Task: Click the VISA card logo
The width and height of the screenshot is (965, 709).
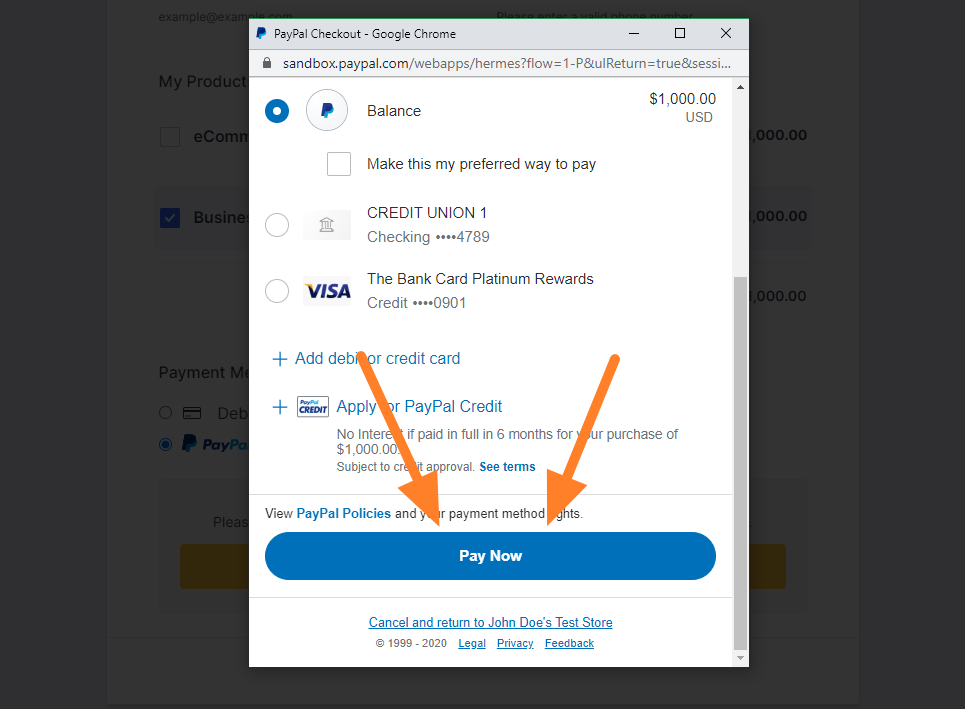Action: (327, 291)
